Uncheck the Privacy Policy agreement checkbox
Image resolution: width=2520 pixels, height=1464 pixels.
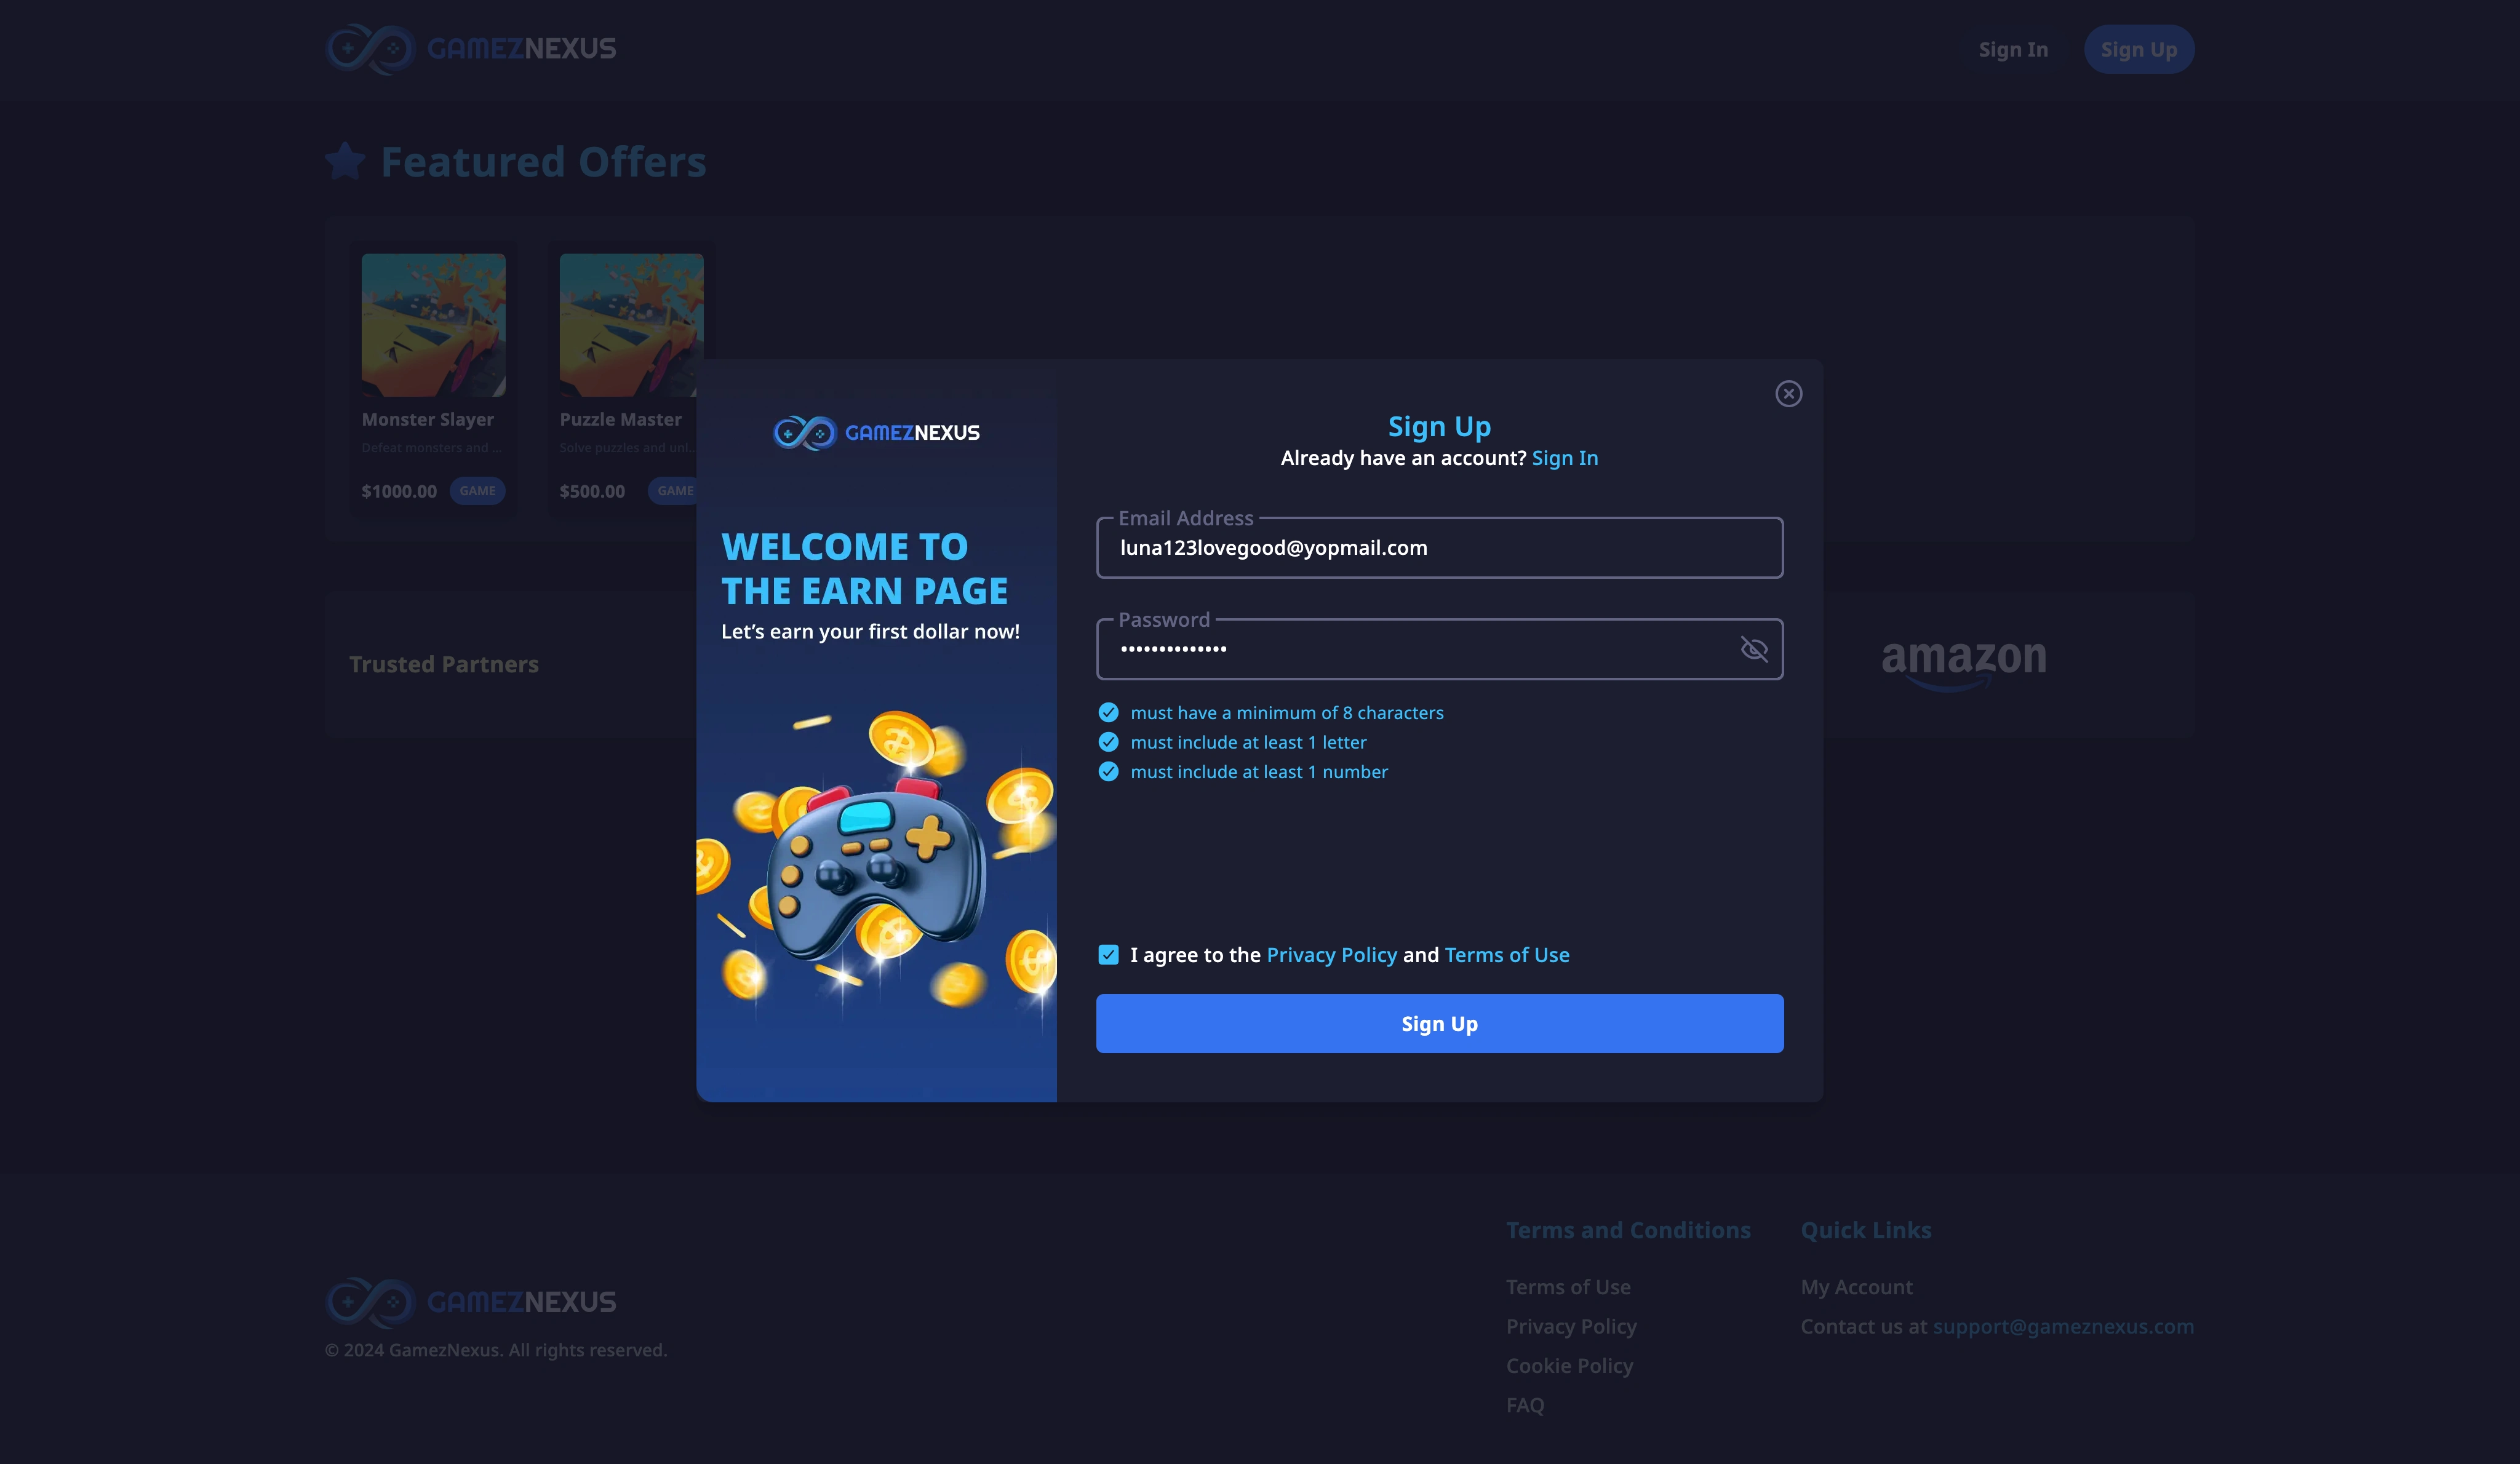click(x=1108, y=955)
